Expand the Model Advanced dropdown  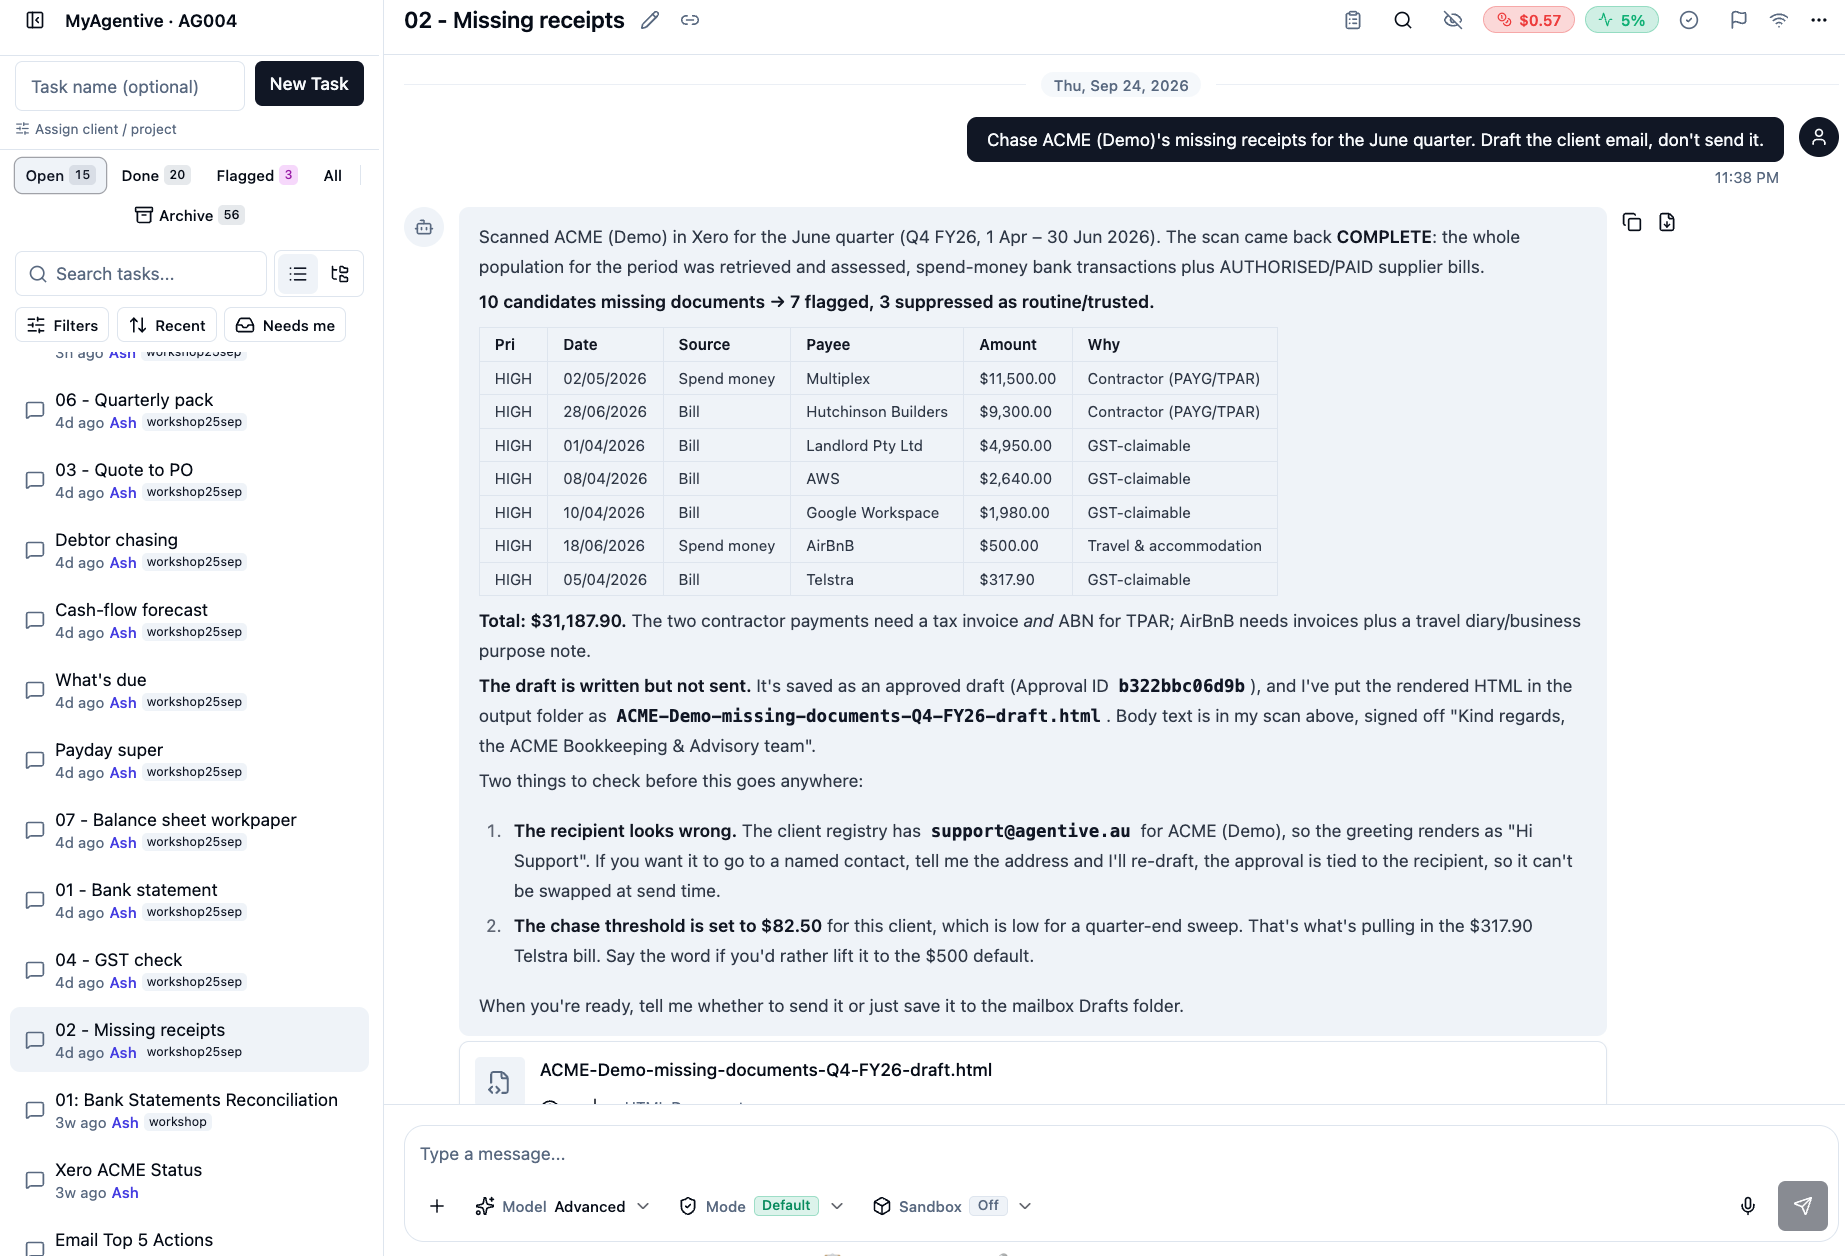(x=563, y=1206)
